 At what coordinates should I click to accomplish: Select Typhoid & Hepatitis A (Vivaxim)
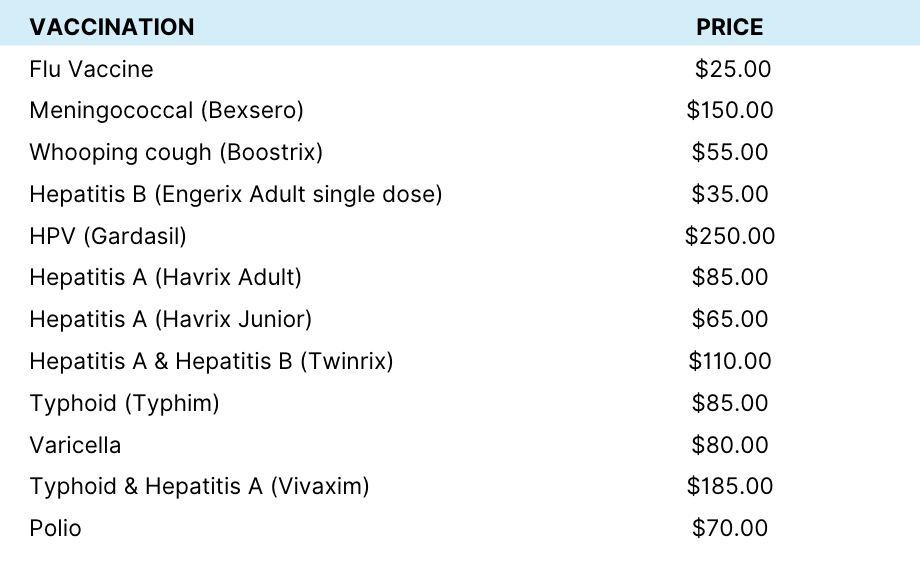click(199, 486)
